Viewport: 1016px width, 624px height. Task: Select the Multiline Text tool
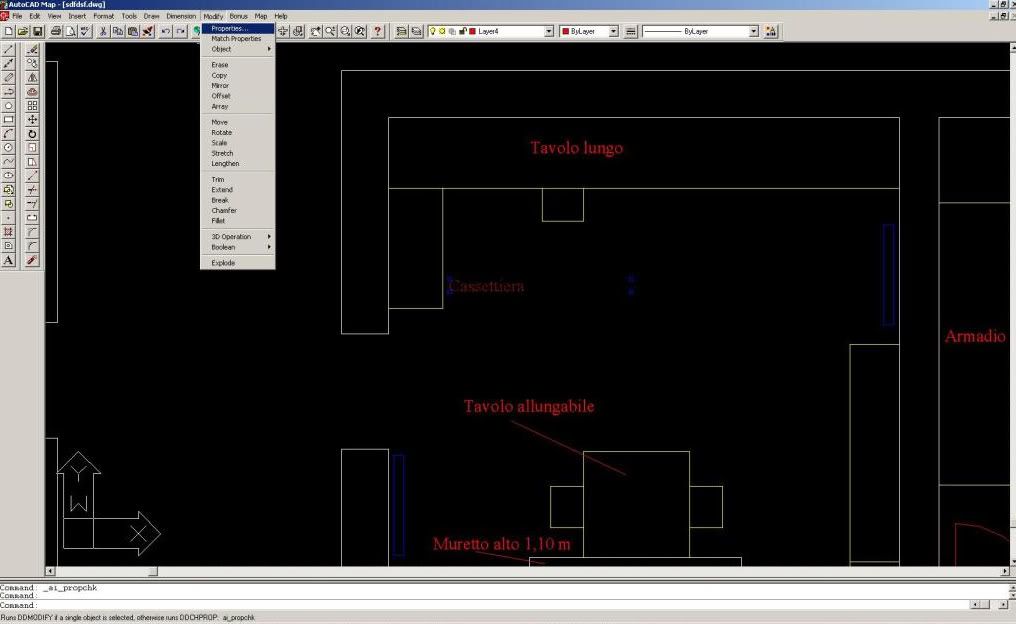click(8, 260)
